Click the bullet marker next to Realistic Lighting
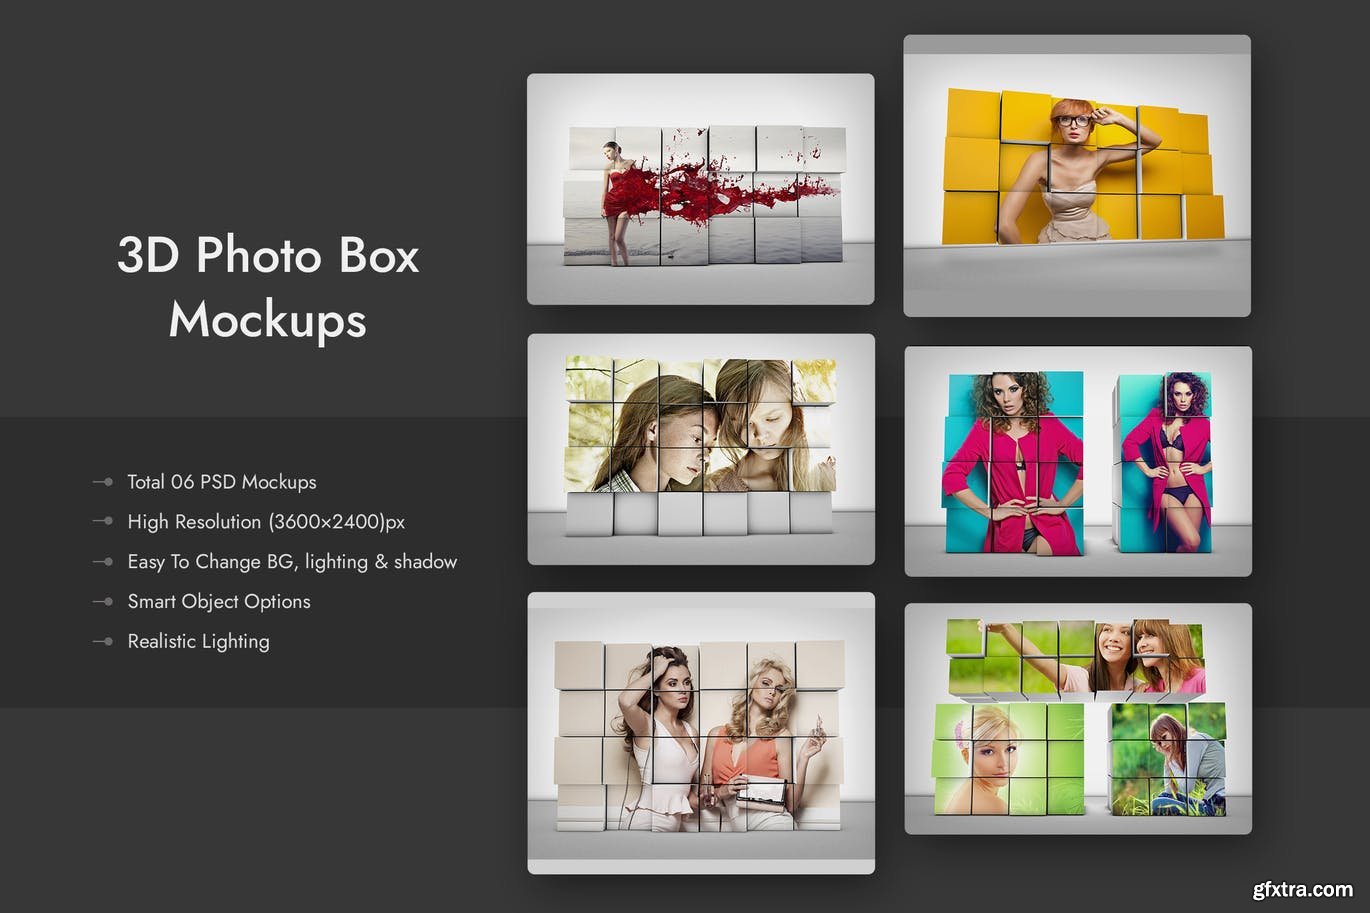The width and height of the screenshot is (1370, 913). coord(103,642)
